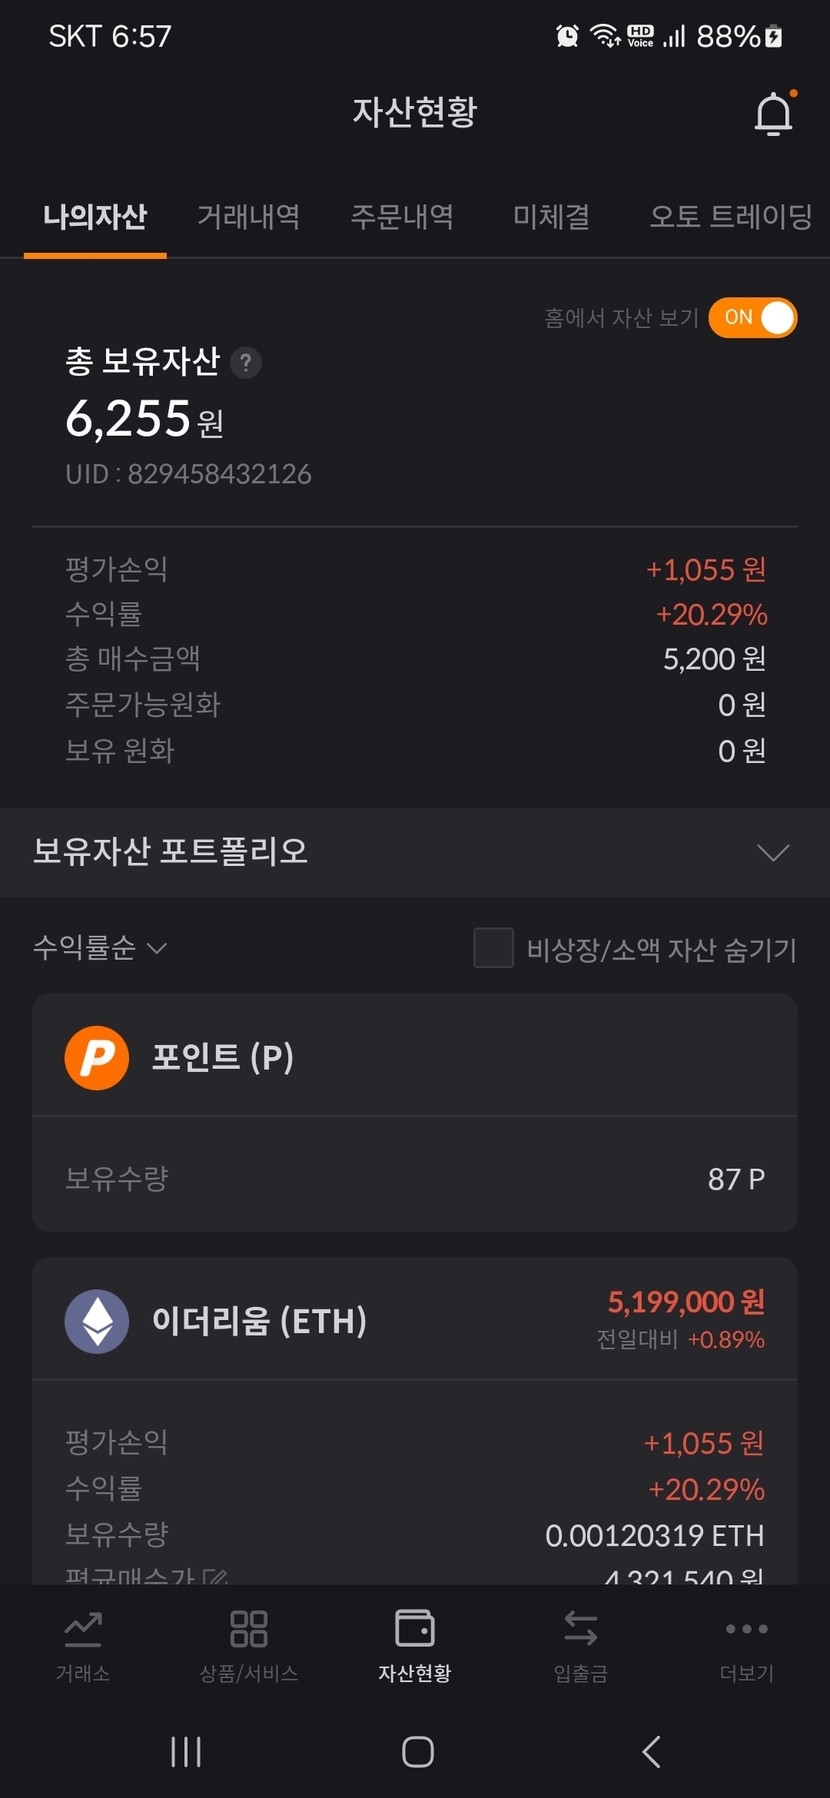Check 비상장/소액 자산 숨기기 checkbox
830x1798 pixels.
pyautogui.click(x=493, y=948)
